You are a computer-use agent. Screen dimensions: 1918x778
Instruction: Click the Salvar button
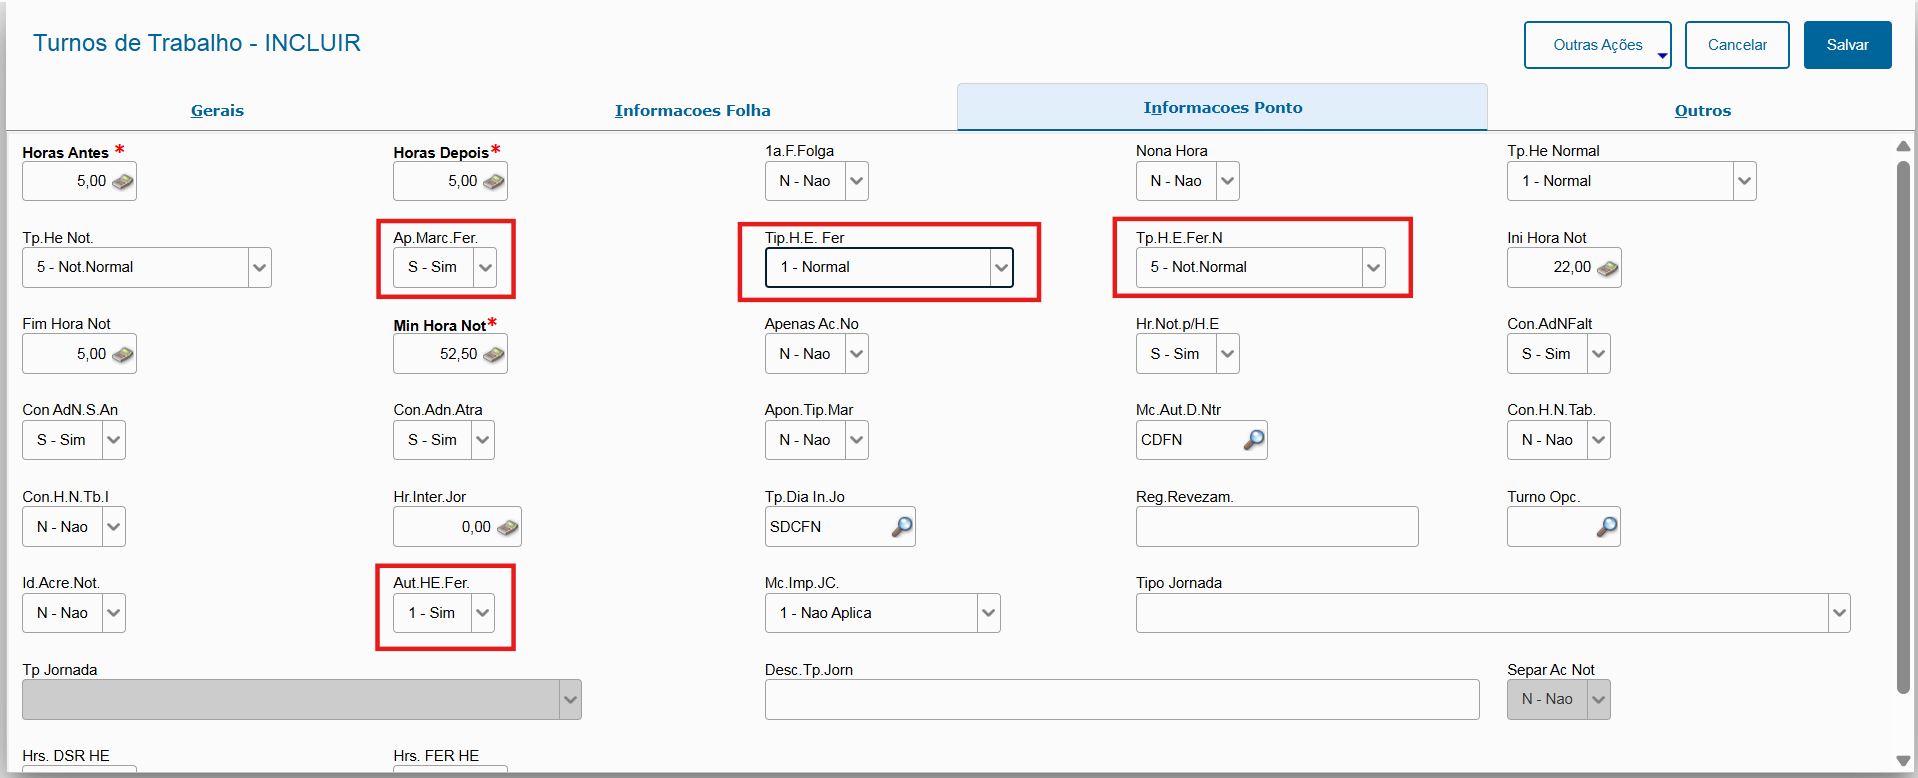coord(1847,45)
